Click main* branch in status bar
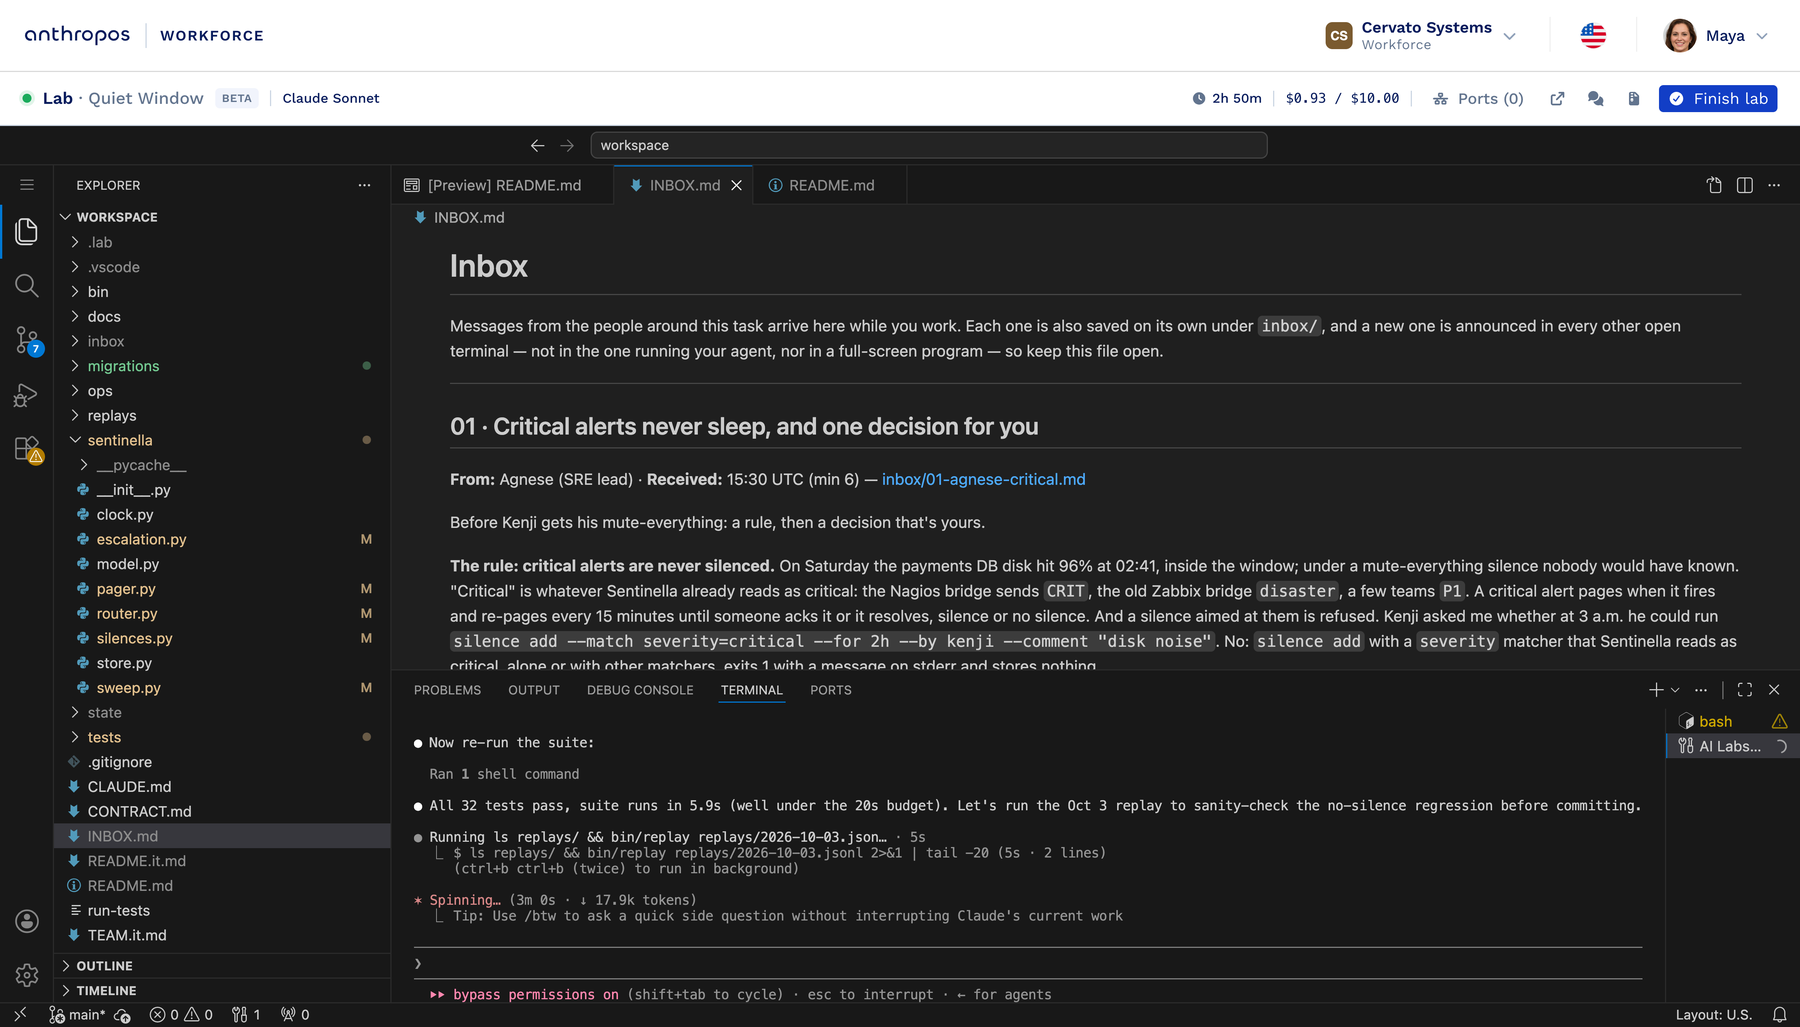The width and height of the screenshot is (1800, 1027). (78, 1015)
